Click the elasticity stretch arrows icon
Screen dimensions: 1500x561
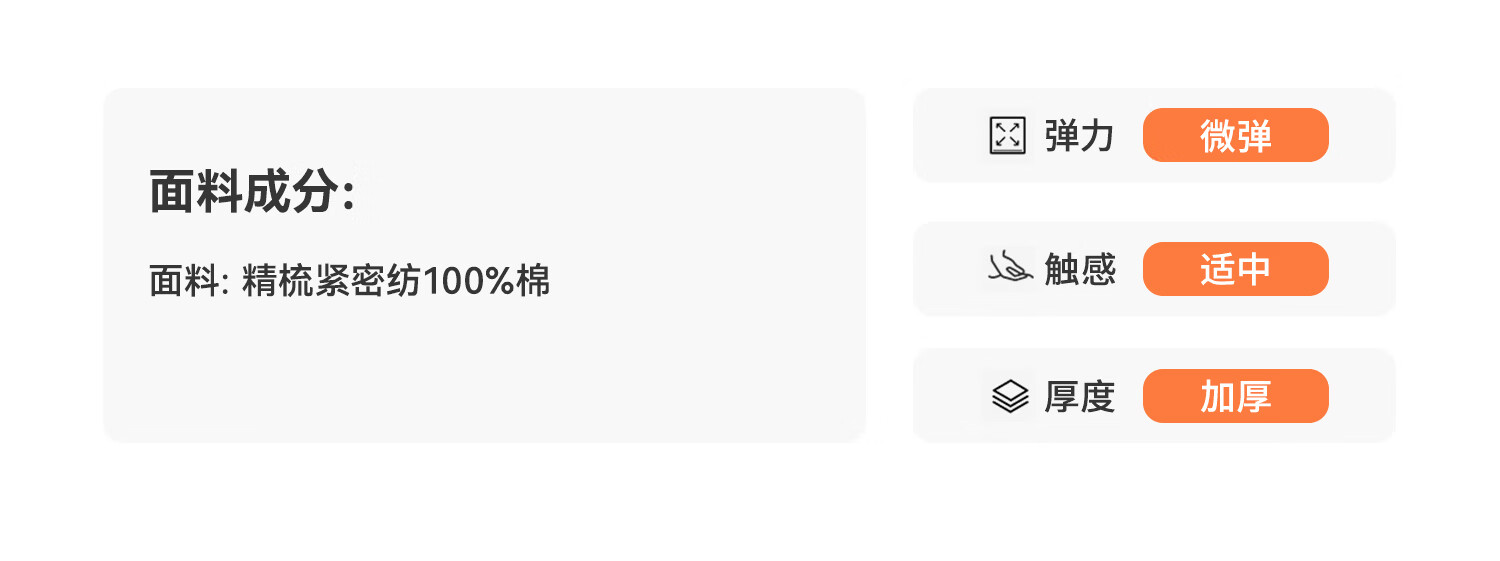(1007, 136)
